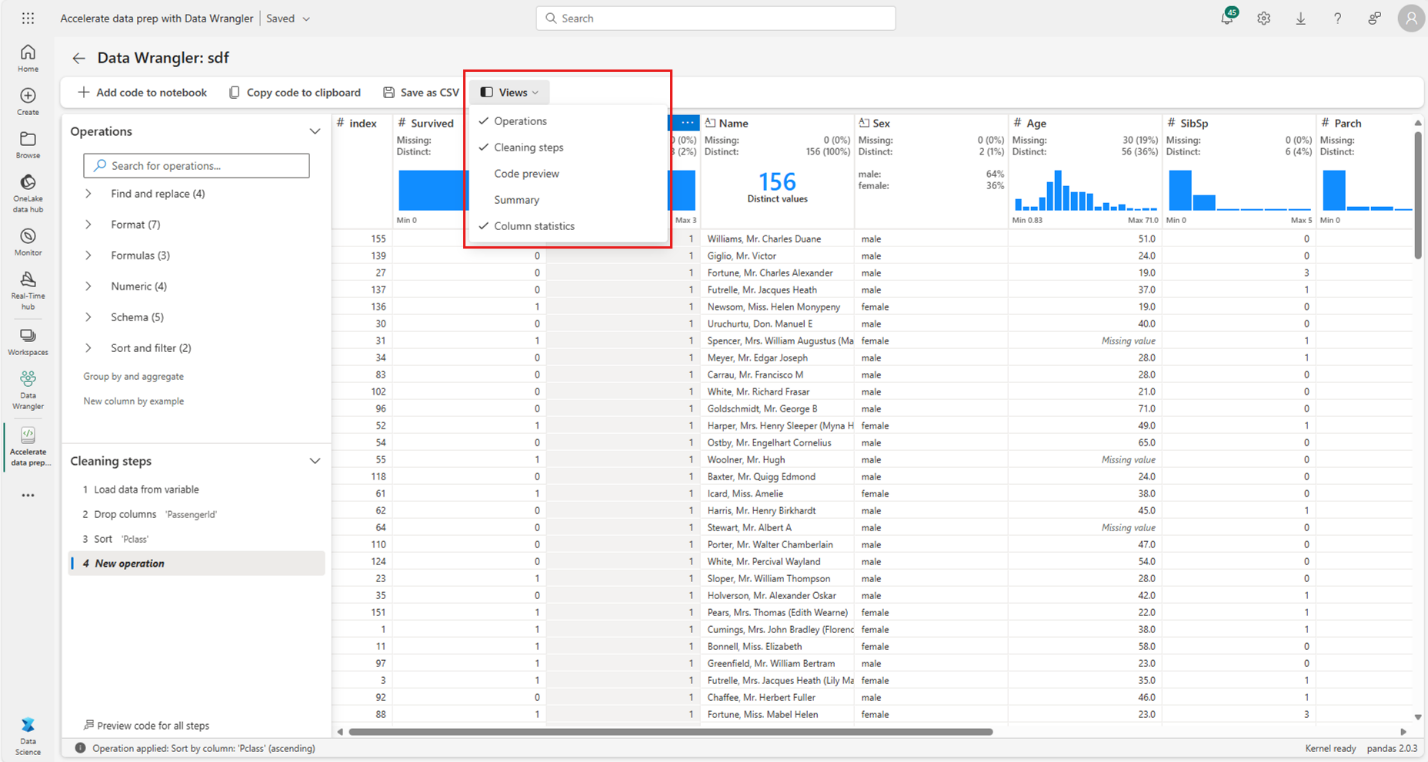Screen dimensions: 1428x762
Task: Click the Age histogram chart
Action: click(x=1085, y=191)
